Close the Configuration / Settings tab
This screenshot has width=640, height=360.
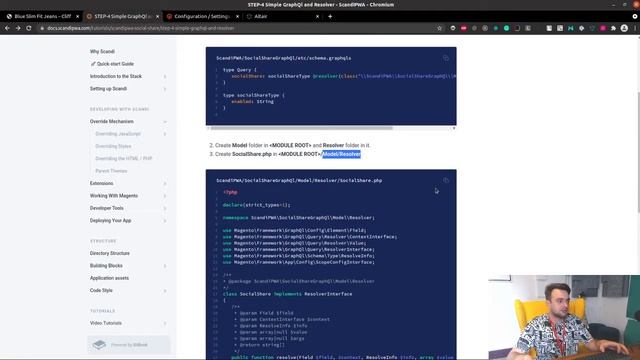coord(238,16)
